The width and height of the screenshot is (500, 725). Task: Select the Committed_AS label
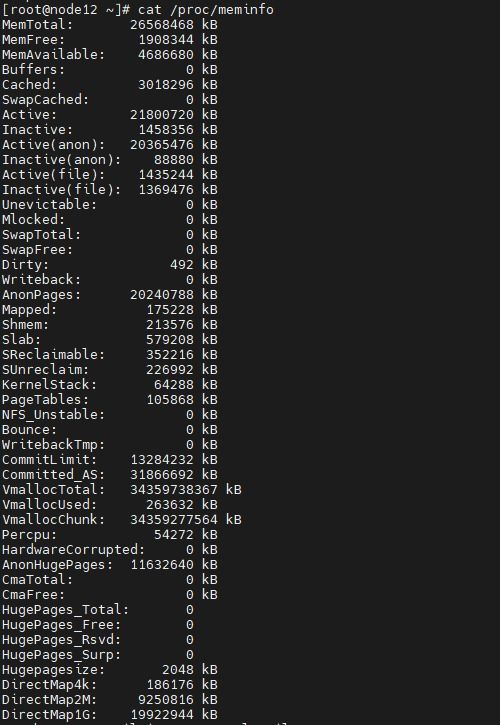coord(54,475)
